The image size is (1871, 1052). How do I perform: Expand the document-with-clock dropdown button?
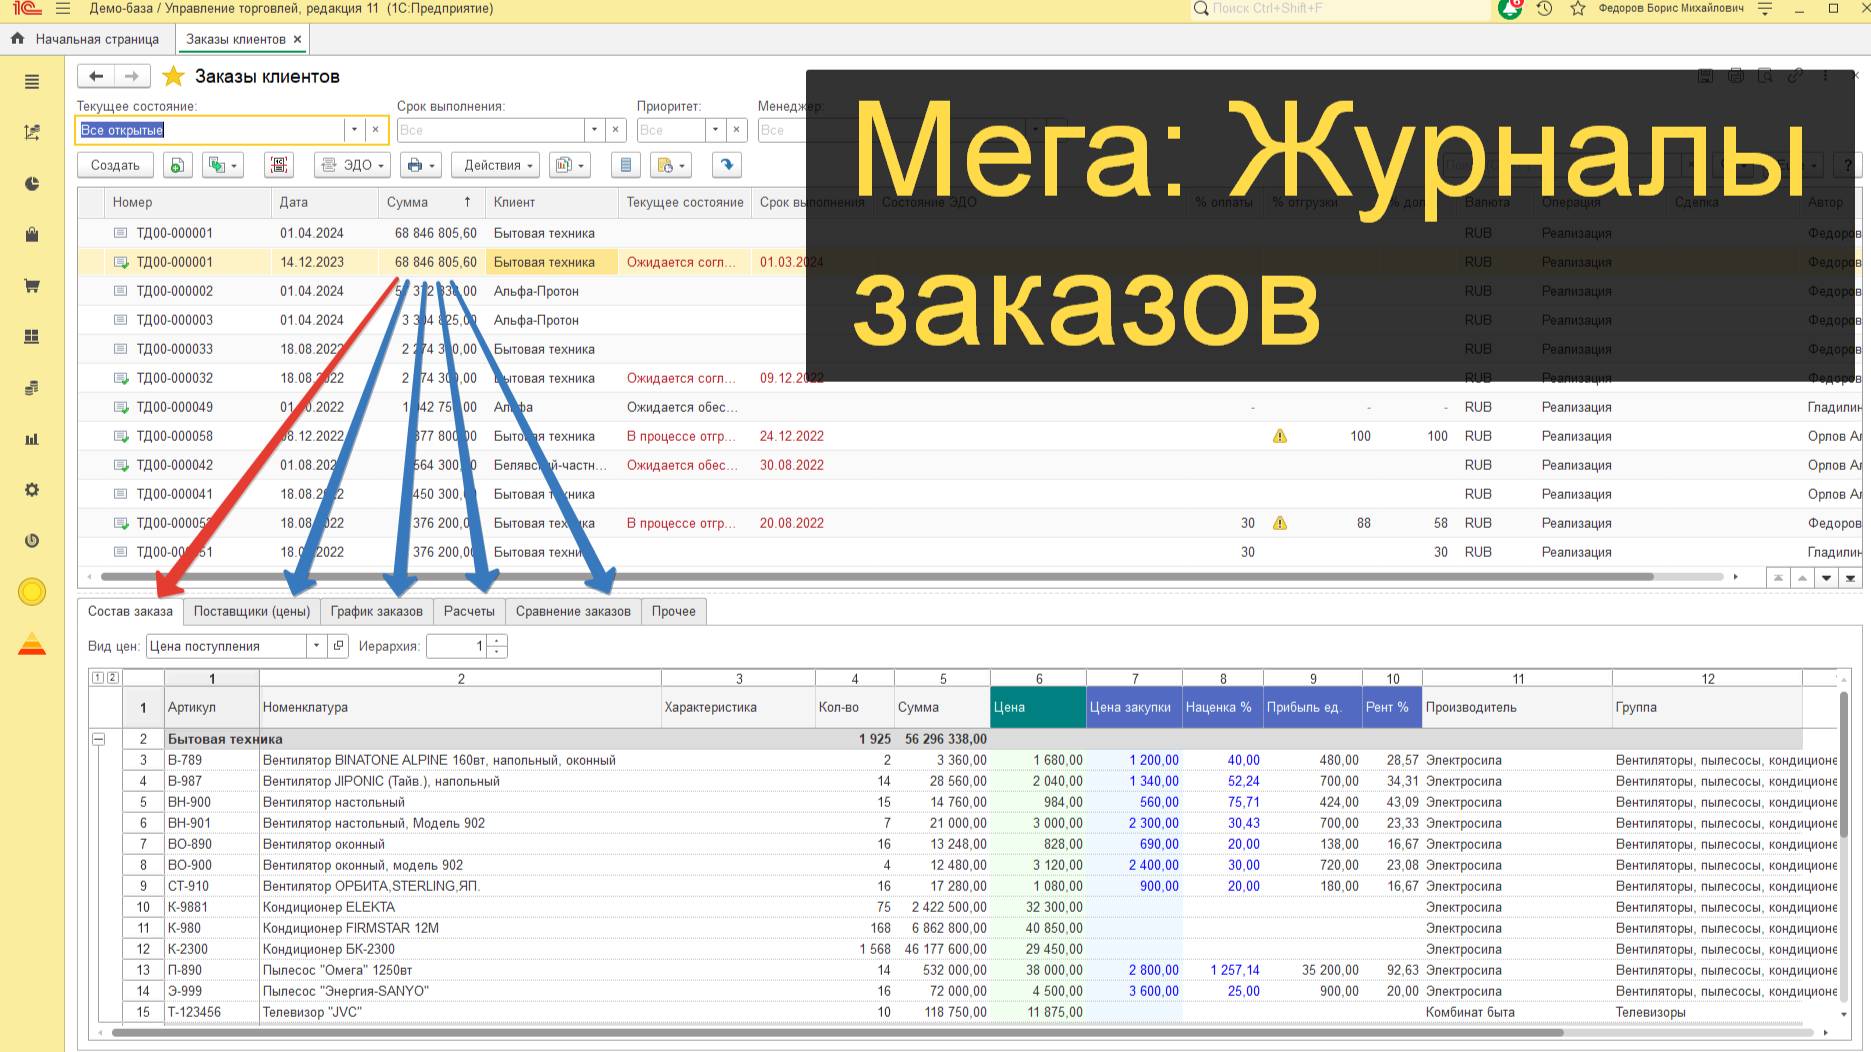coord(670,165)
